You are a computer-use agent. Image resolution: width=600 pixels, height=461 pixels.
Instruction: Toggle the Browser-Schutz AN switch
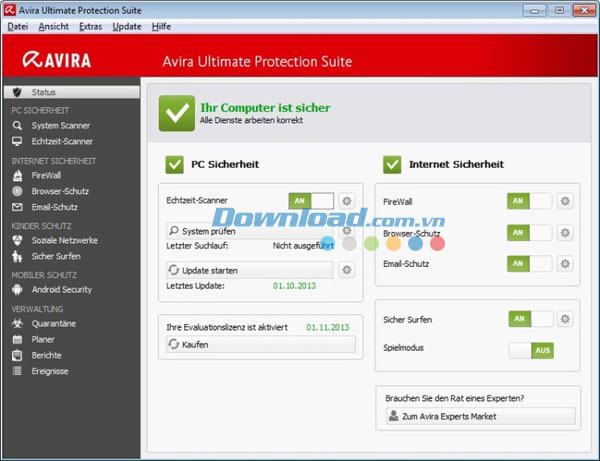point(530,233)
